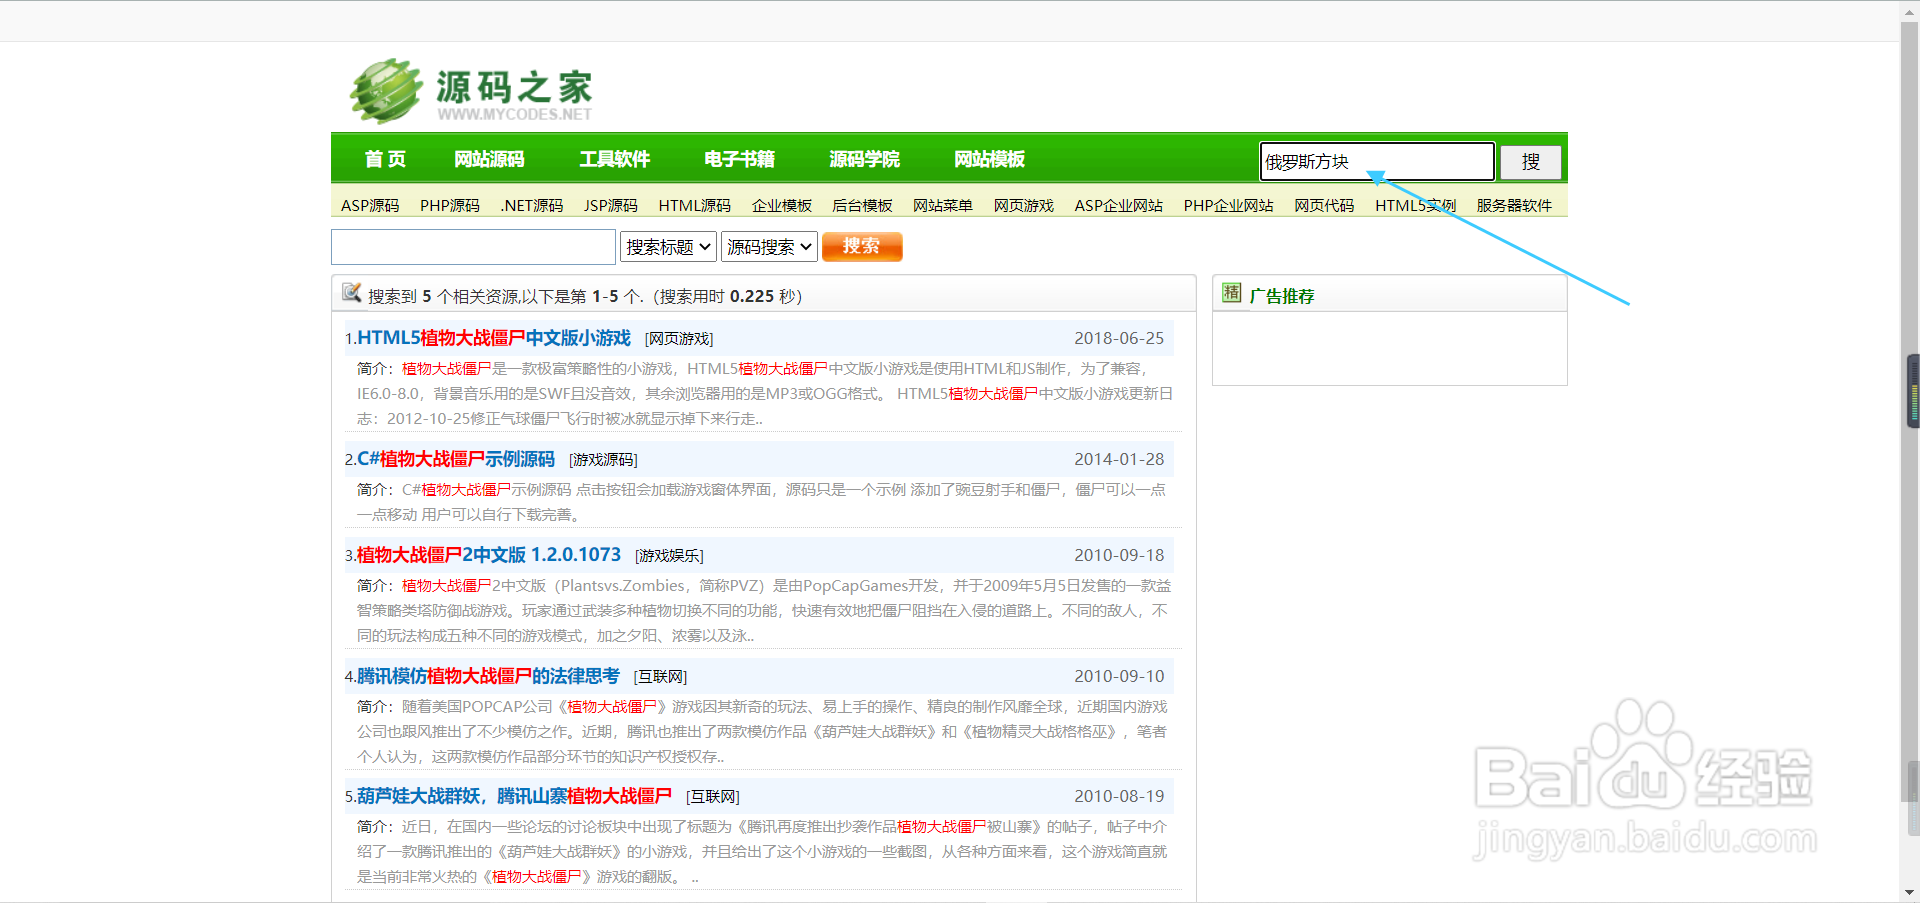Click the [网页游戏] tag of result 1

point(679,339)
